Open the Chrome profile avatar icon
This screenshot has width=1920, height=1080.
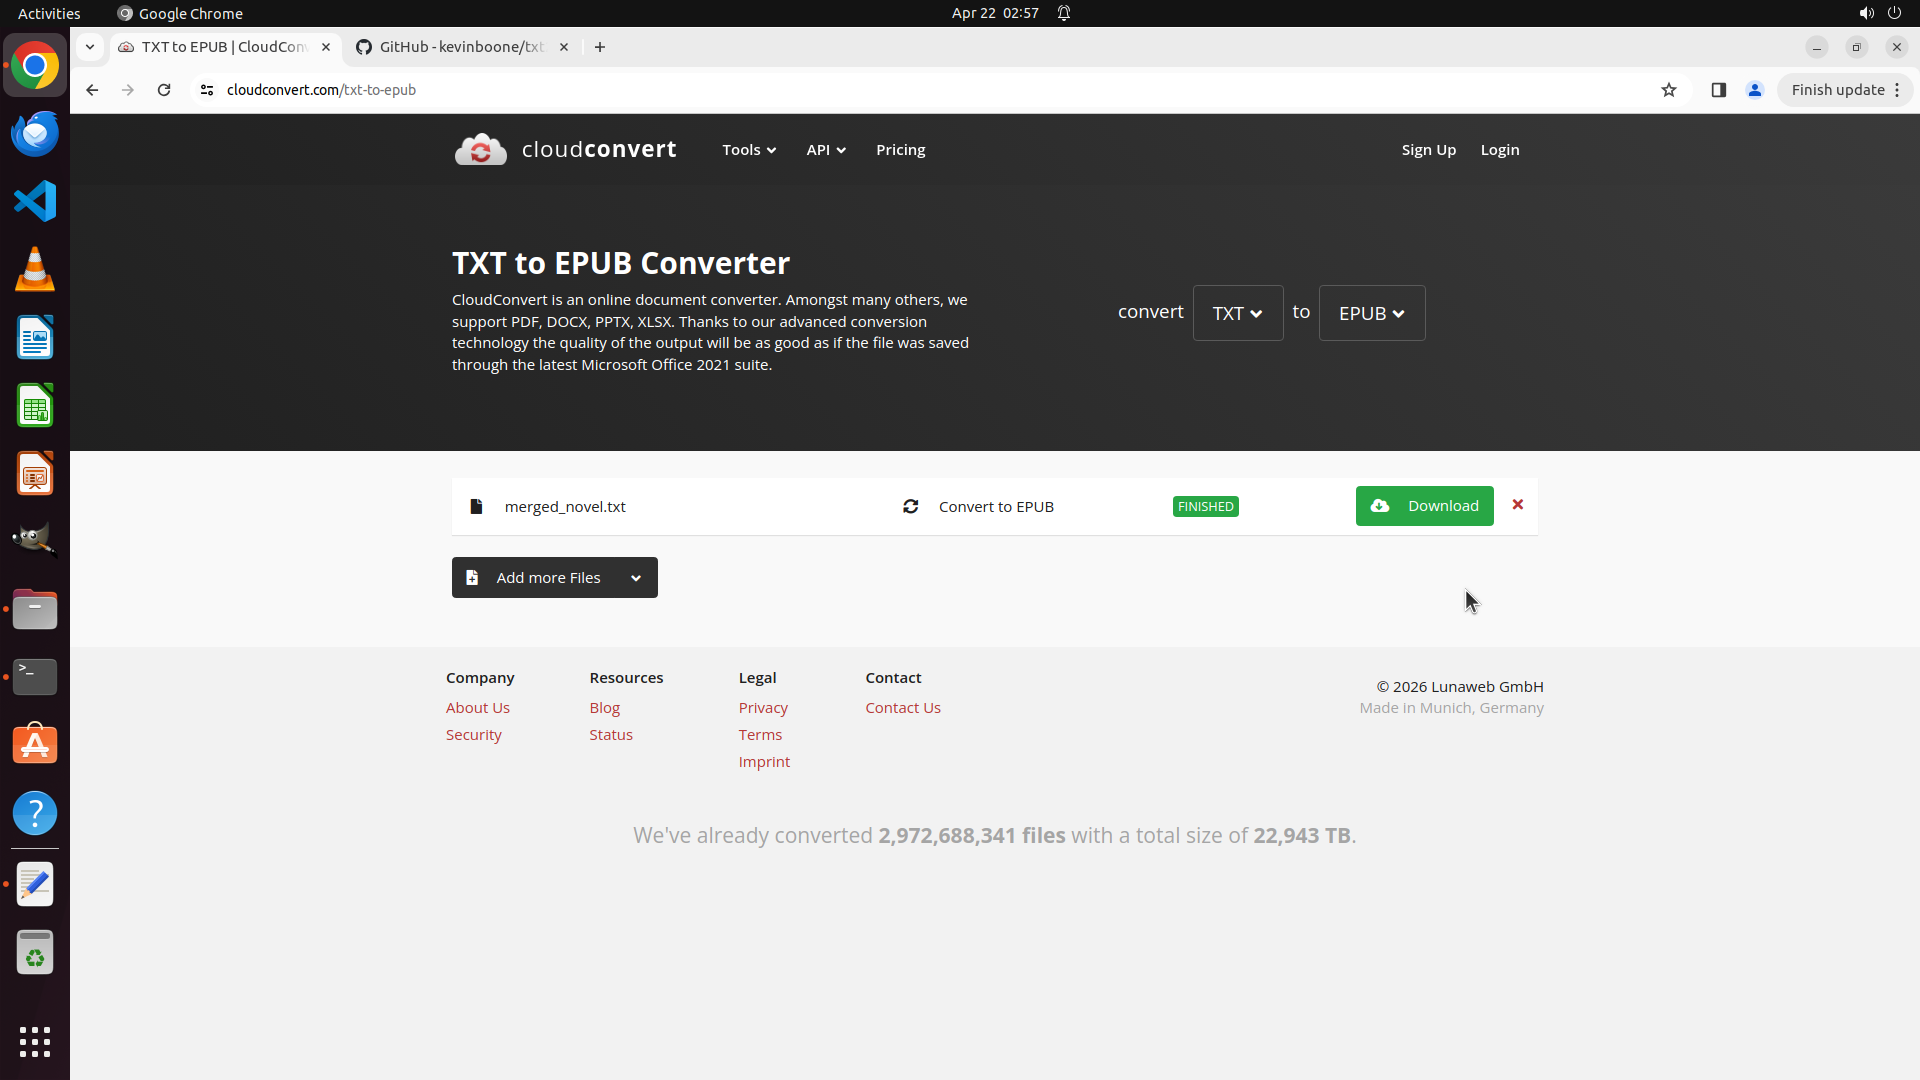tap(1754, 90)
